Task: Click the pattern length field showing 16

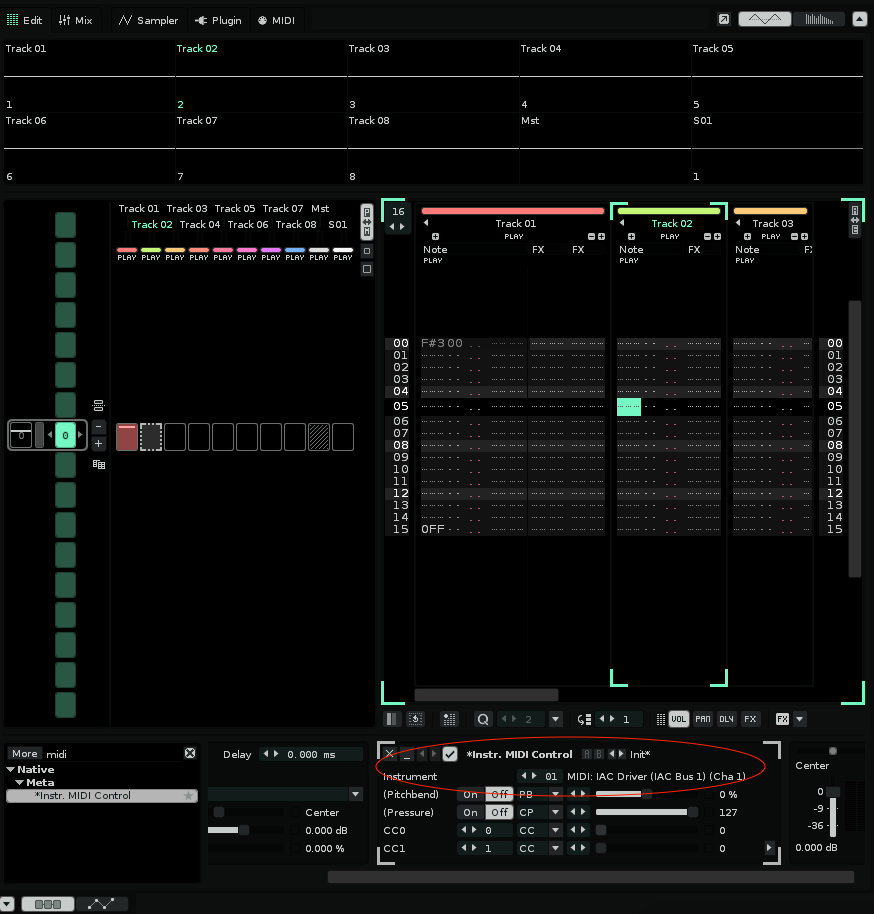Action: (x=398, y=212)
